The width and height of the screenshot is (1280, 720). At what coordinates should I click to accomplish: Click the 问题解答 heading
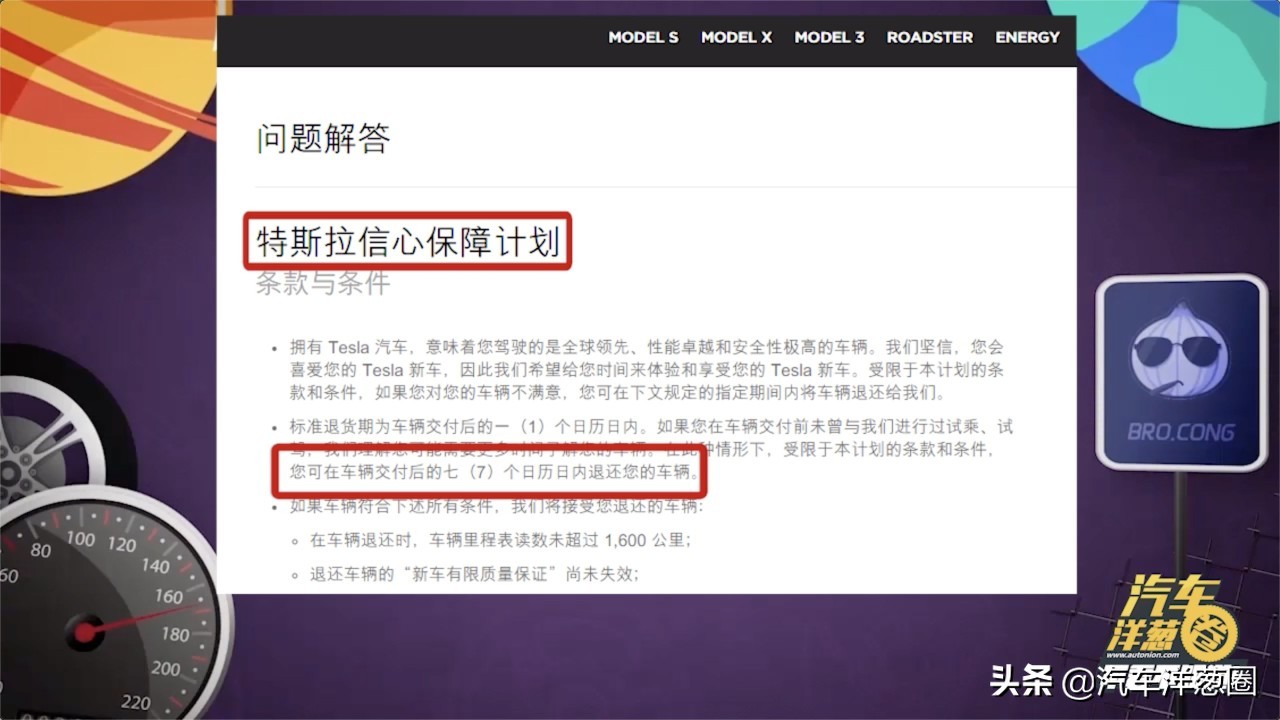[x=322, y=140]
